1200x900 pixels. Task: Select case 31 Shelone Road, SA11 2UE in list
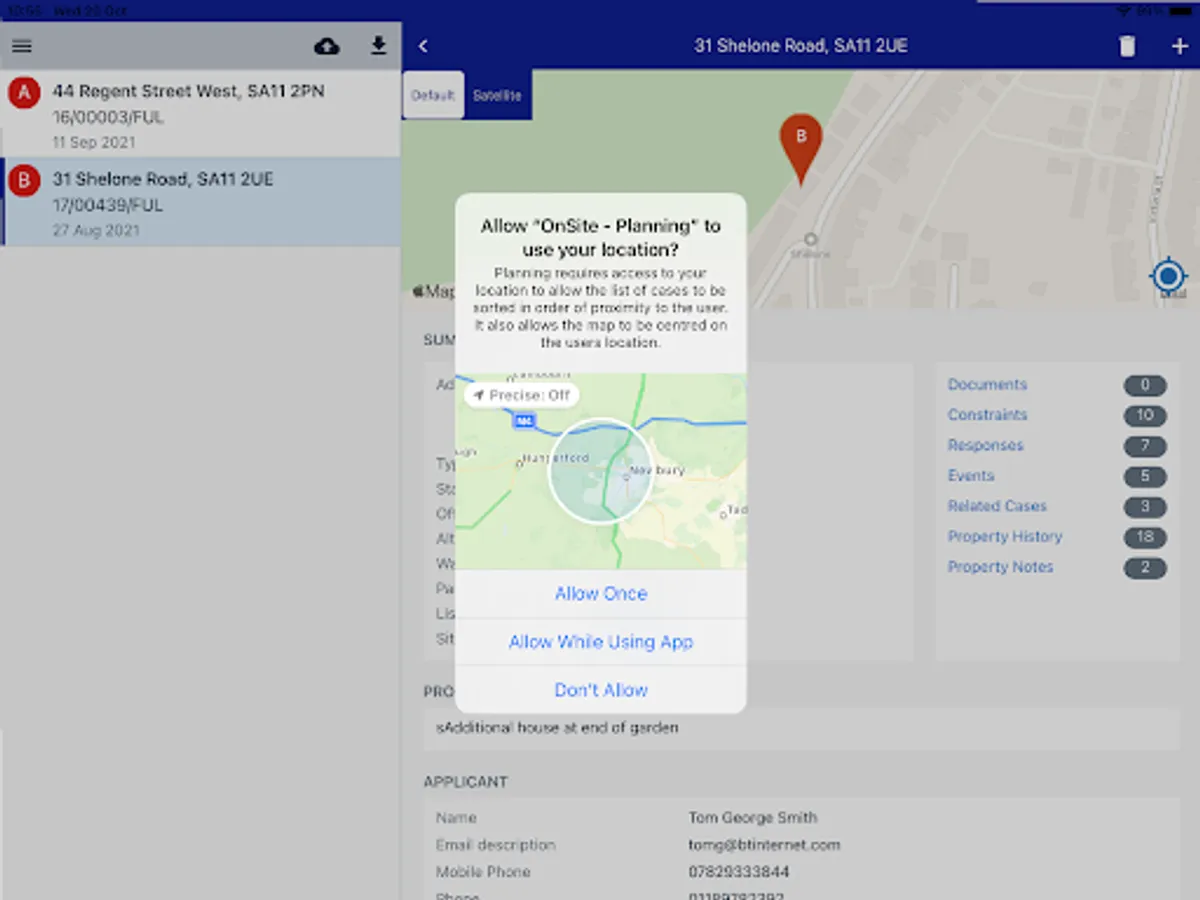pyautogui.click(x=200, y=202)
